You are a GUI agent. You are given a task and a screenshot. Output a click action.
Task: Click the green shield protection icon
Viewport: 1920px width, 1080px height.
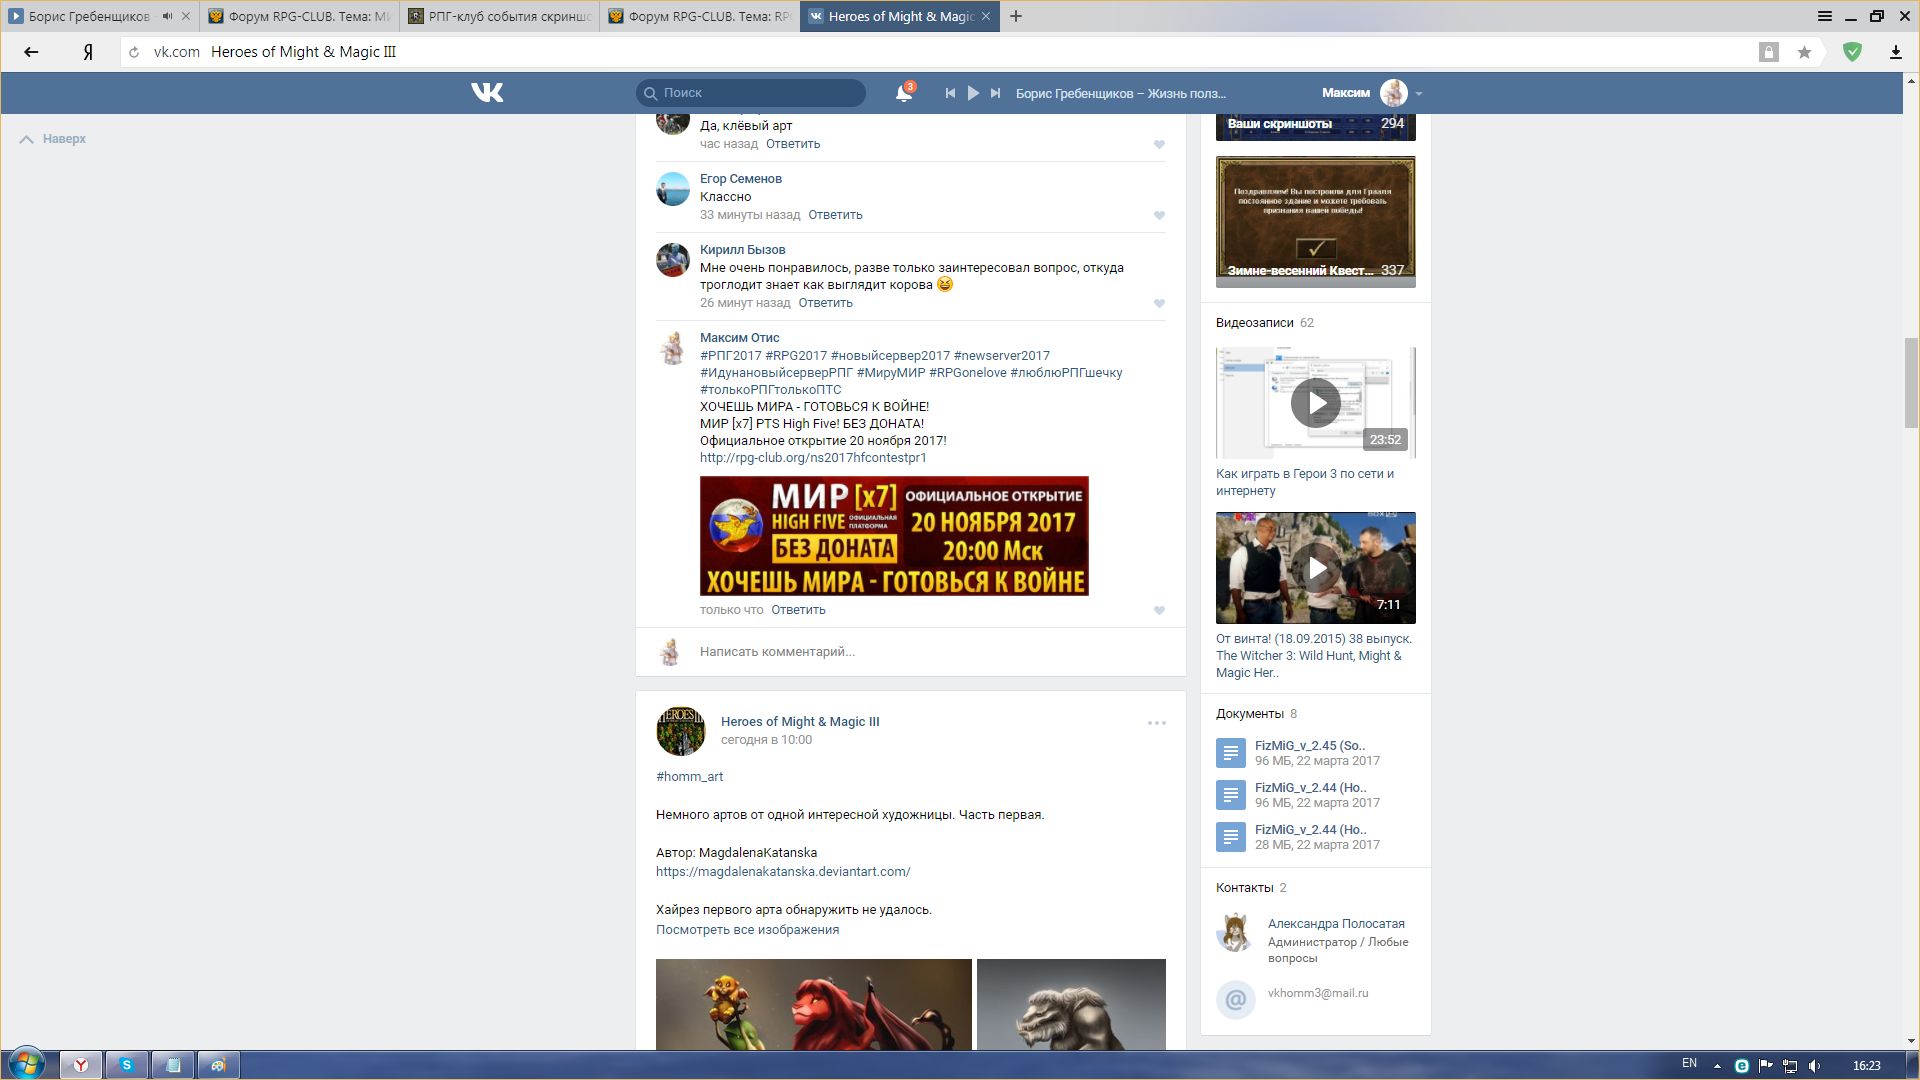[1852, 52]
